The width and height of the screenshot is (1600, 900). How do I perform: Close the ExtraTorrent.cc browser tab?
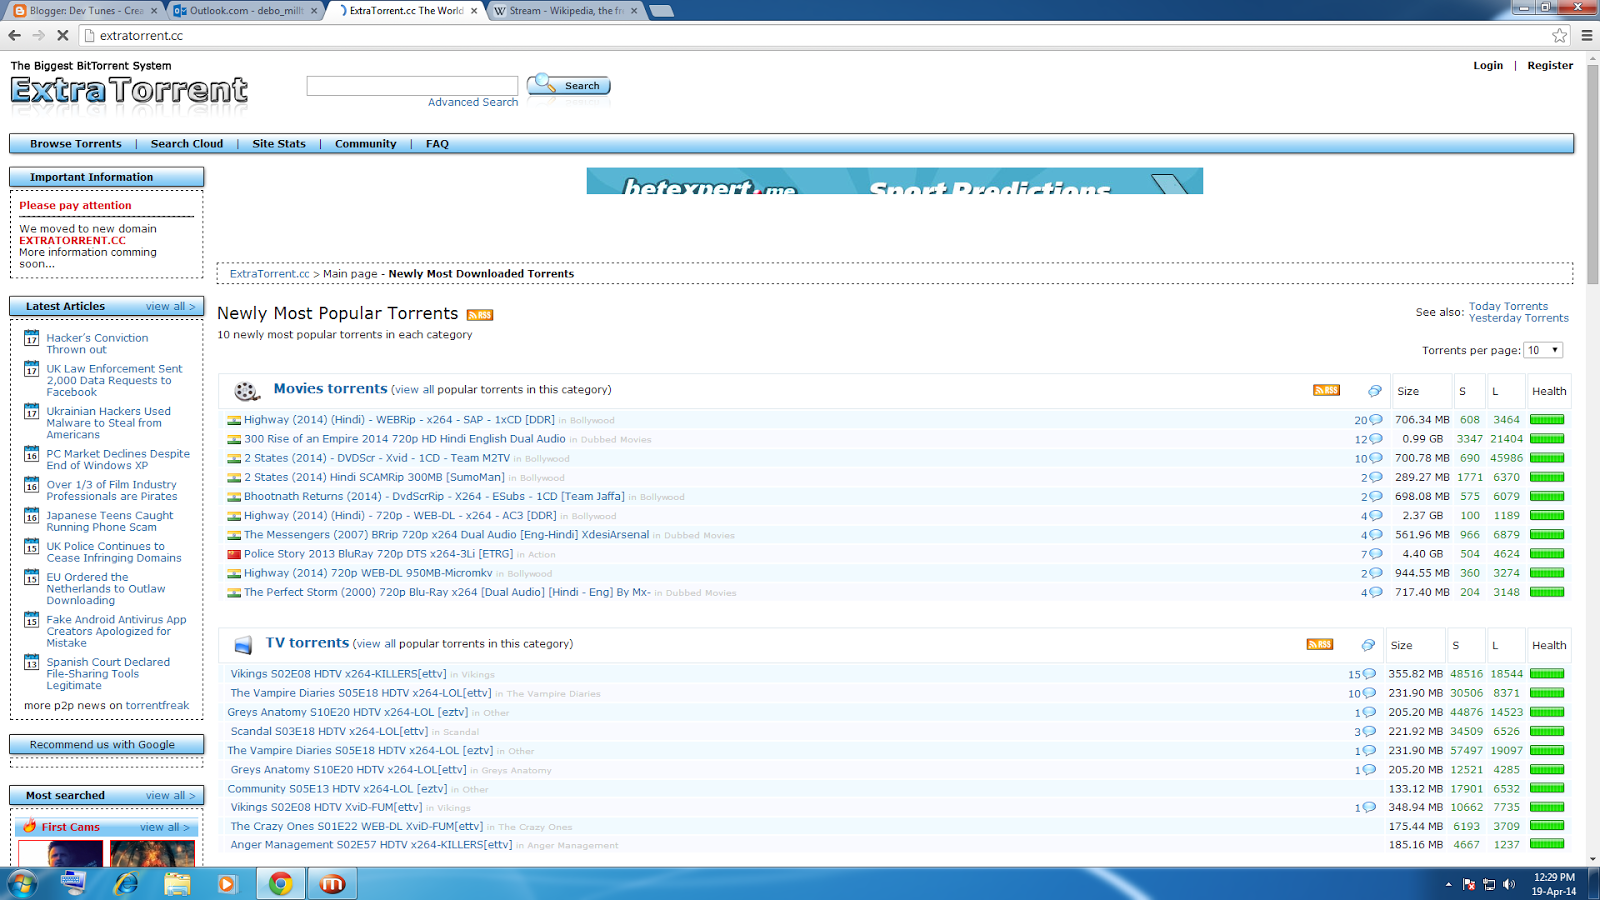(474, 11)
